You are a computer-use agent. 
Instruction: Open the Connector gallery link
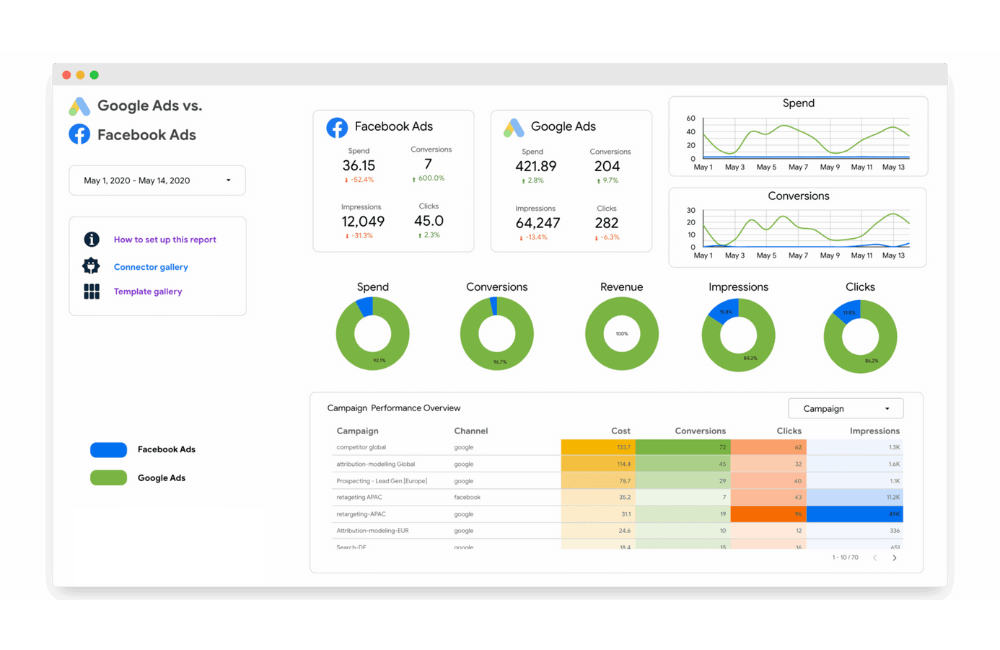click(x=151, y=267)
